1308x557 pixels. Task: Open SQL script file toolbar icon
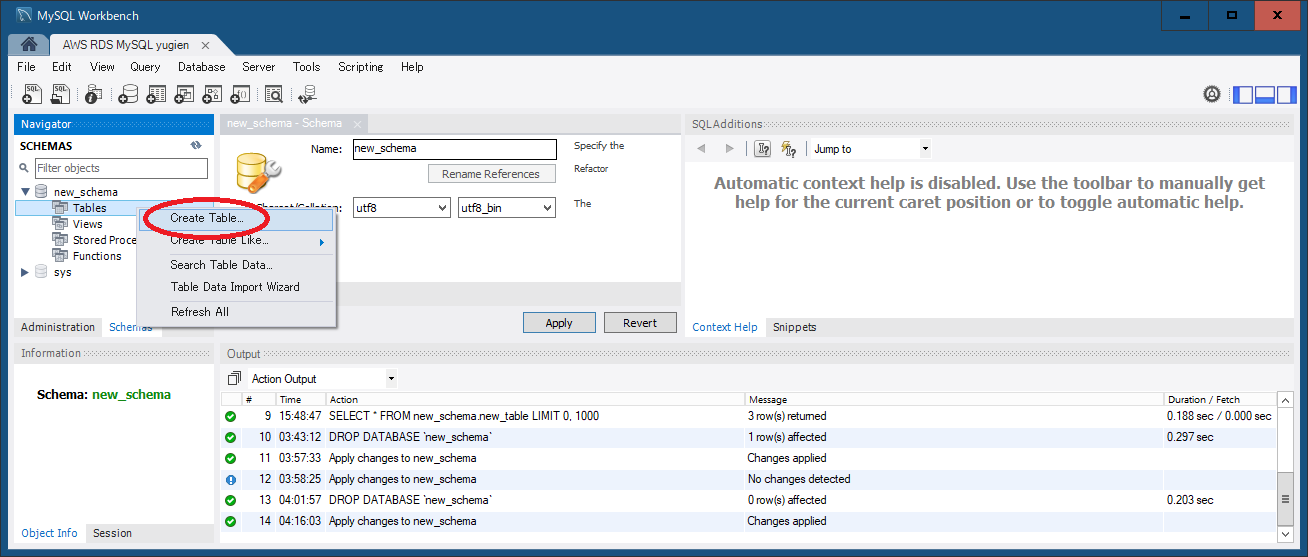(60, 94)
